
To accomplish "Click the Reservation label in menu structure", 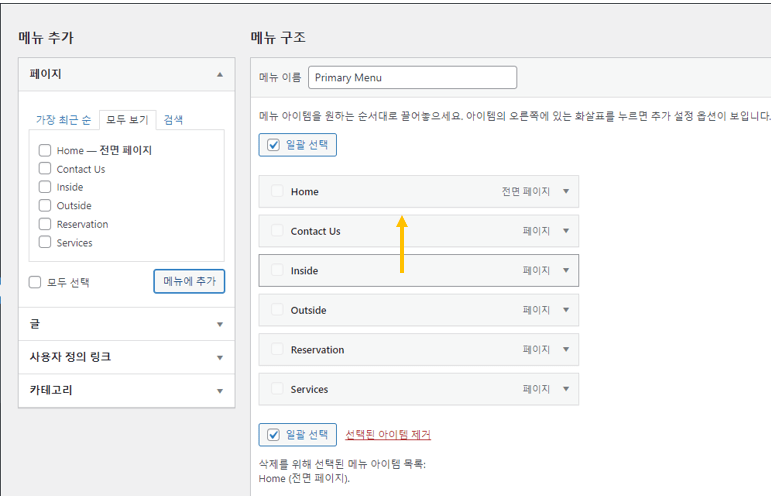I will click(317, 350).
